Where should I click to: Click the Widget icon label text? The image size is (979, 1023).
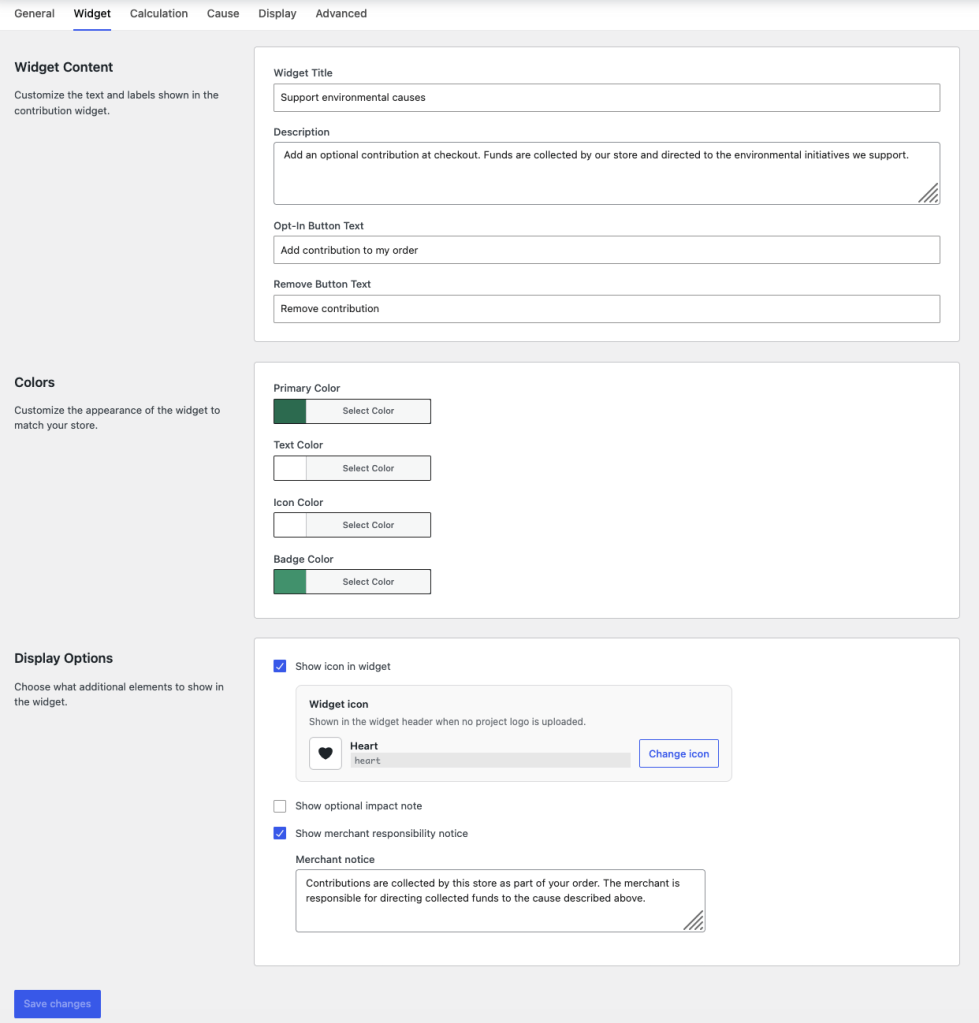click(339, 704)
